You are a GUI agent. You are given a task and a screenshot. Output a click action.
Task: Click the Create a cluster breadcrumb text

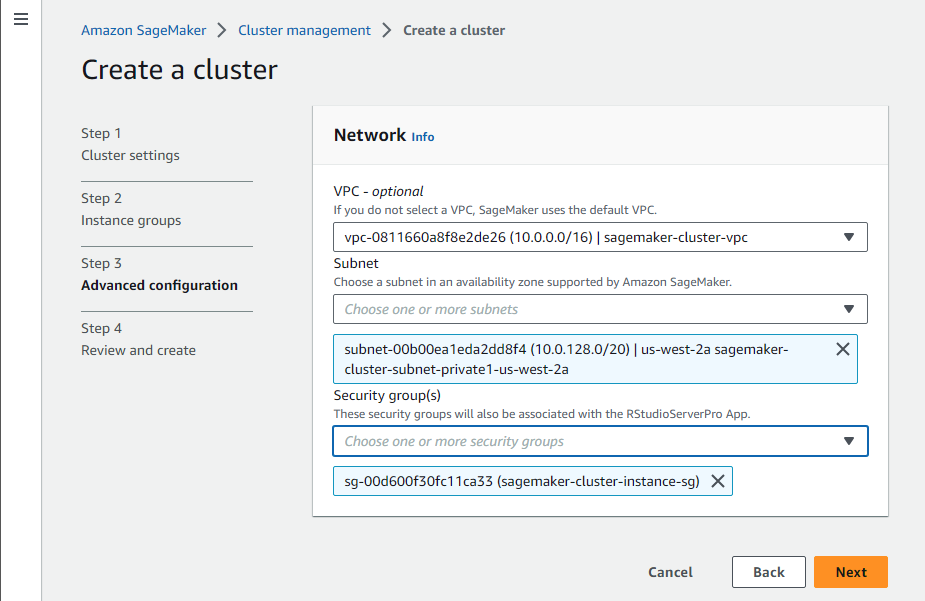[x=454, y=30]
